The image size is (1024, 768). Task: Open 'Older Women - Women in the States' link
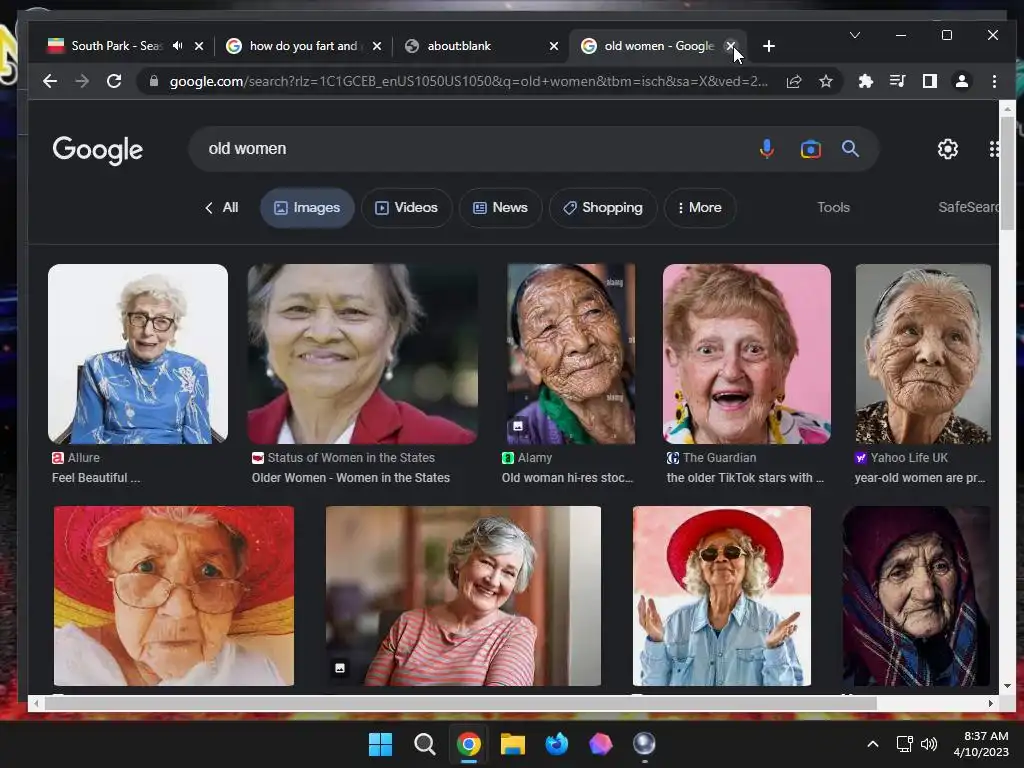(x=351, y=477)
